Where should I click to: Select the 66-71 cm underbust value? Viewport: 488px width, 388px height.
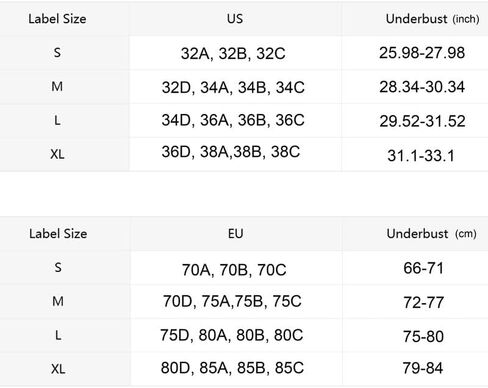[423, 268]
